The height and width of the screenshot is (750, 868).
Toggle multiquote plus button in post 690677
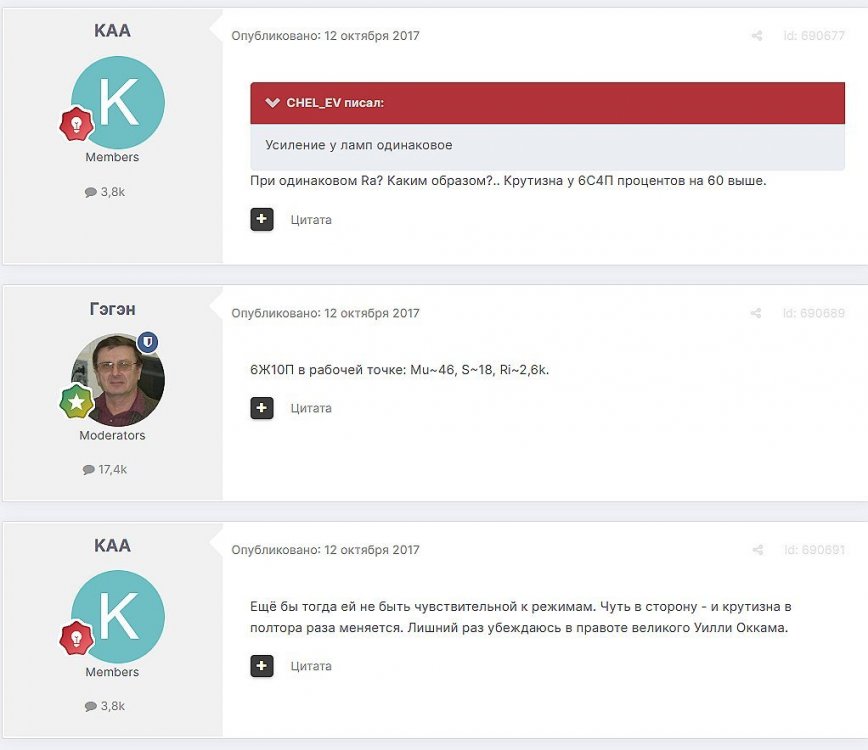pos(262,219)
